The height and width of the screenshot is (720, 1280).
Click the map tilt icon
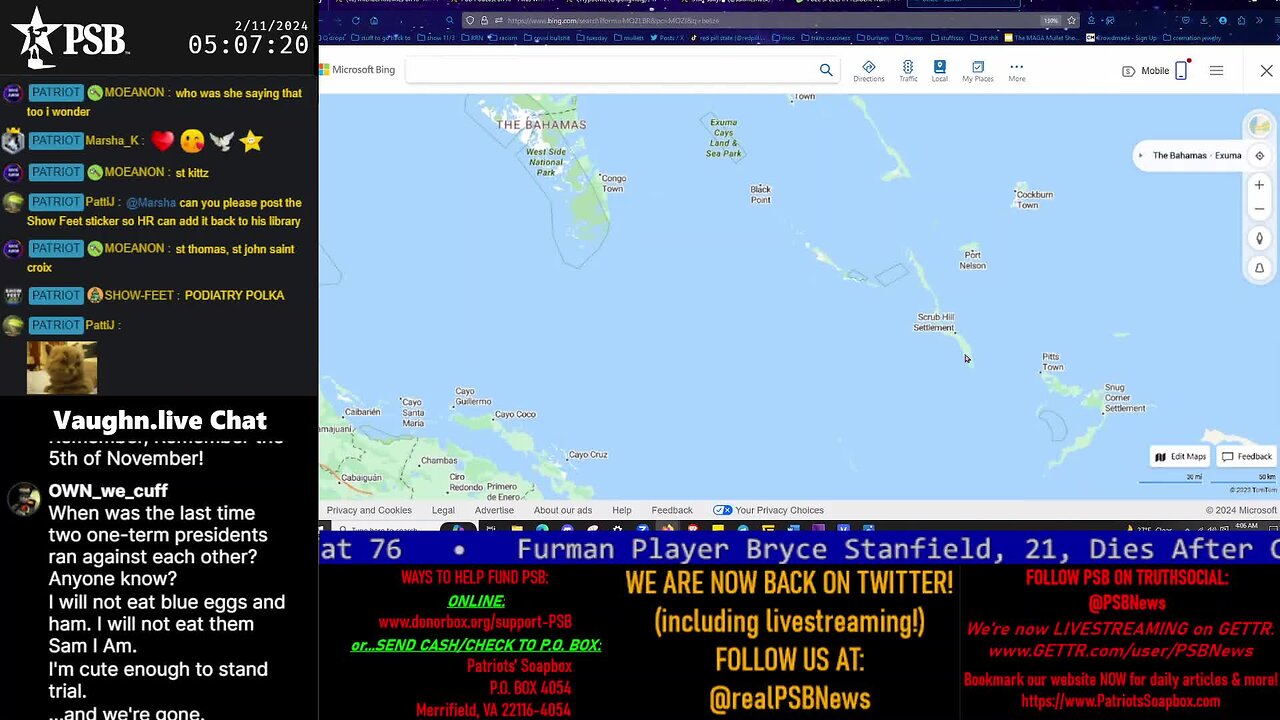coord(1259,268)
